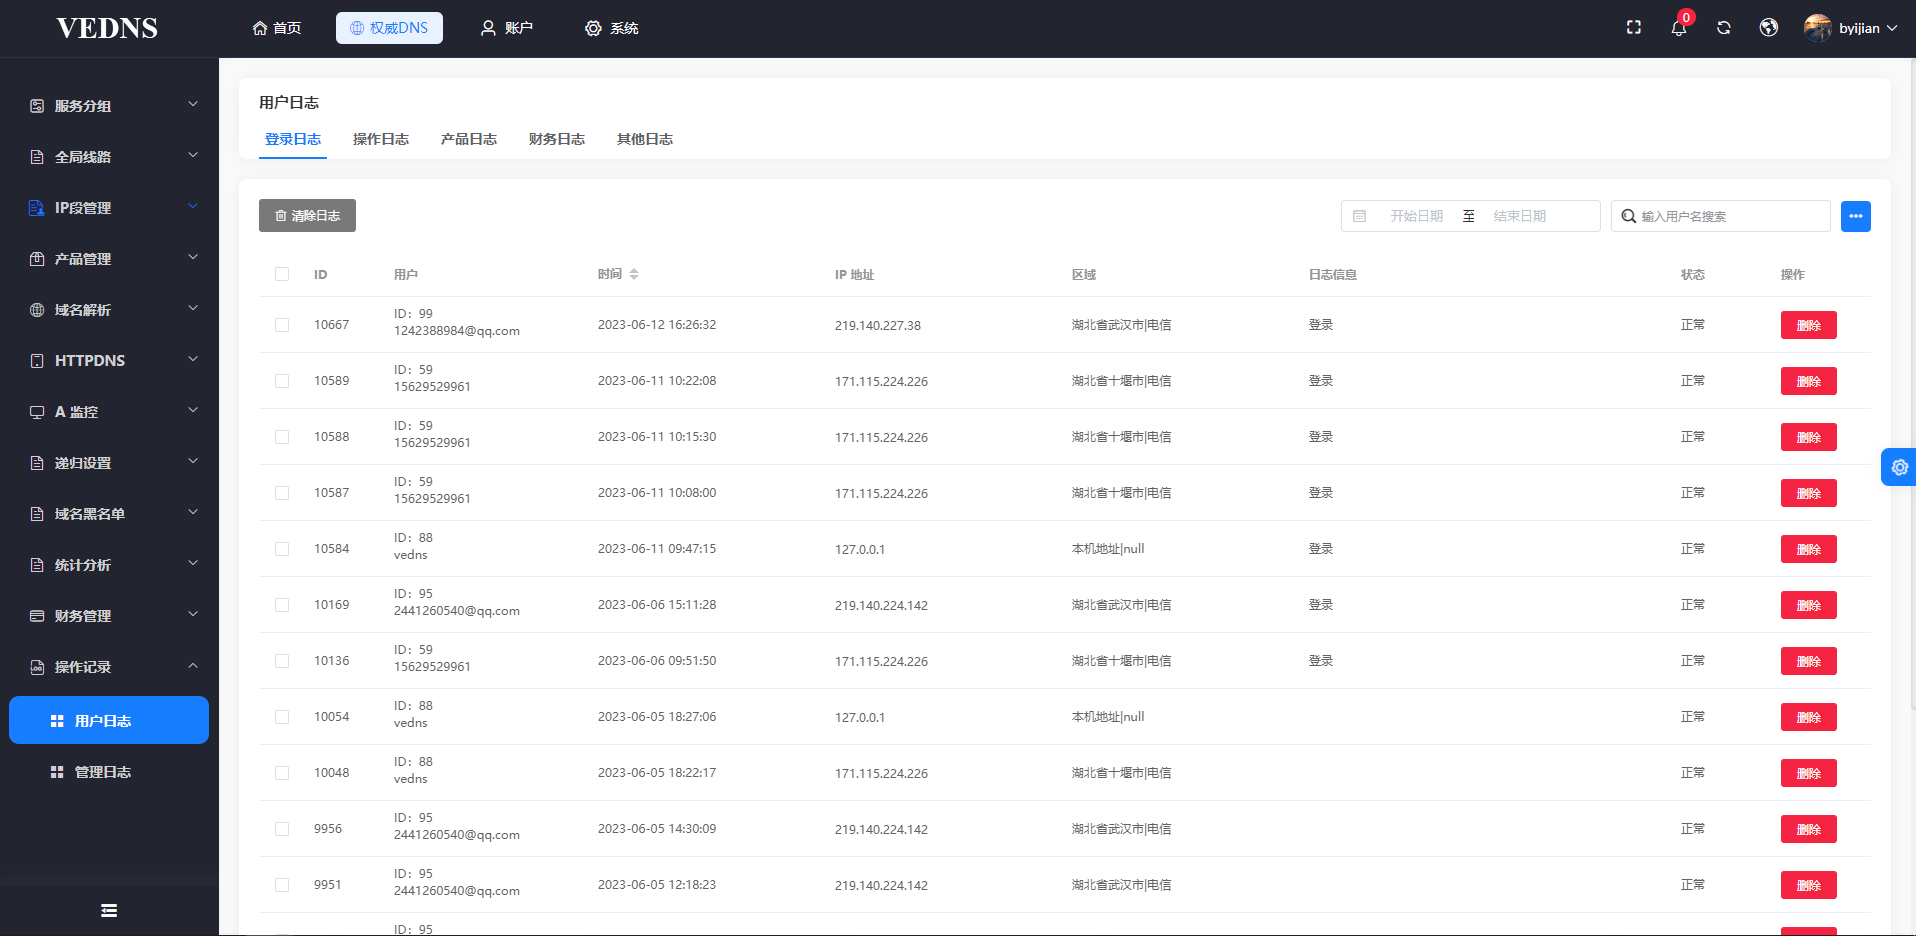
Task: Switch to the 财务日志 tab
Action: 557,139
